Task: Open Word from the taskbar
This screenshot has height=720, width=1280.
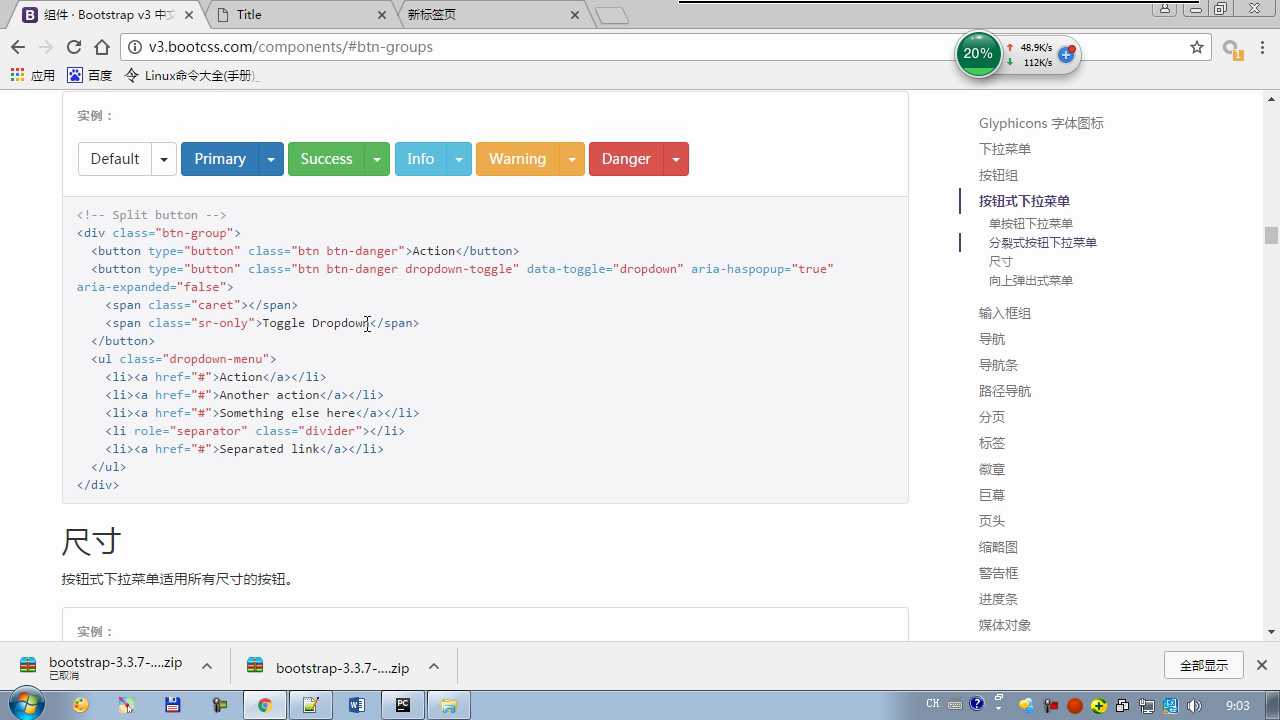Action: (357, 705)
